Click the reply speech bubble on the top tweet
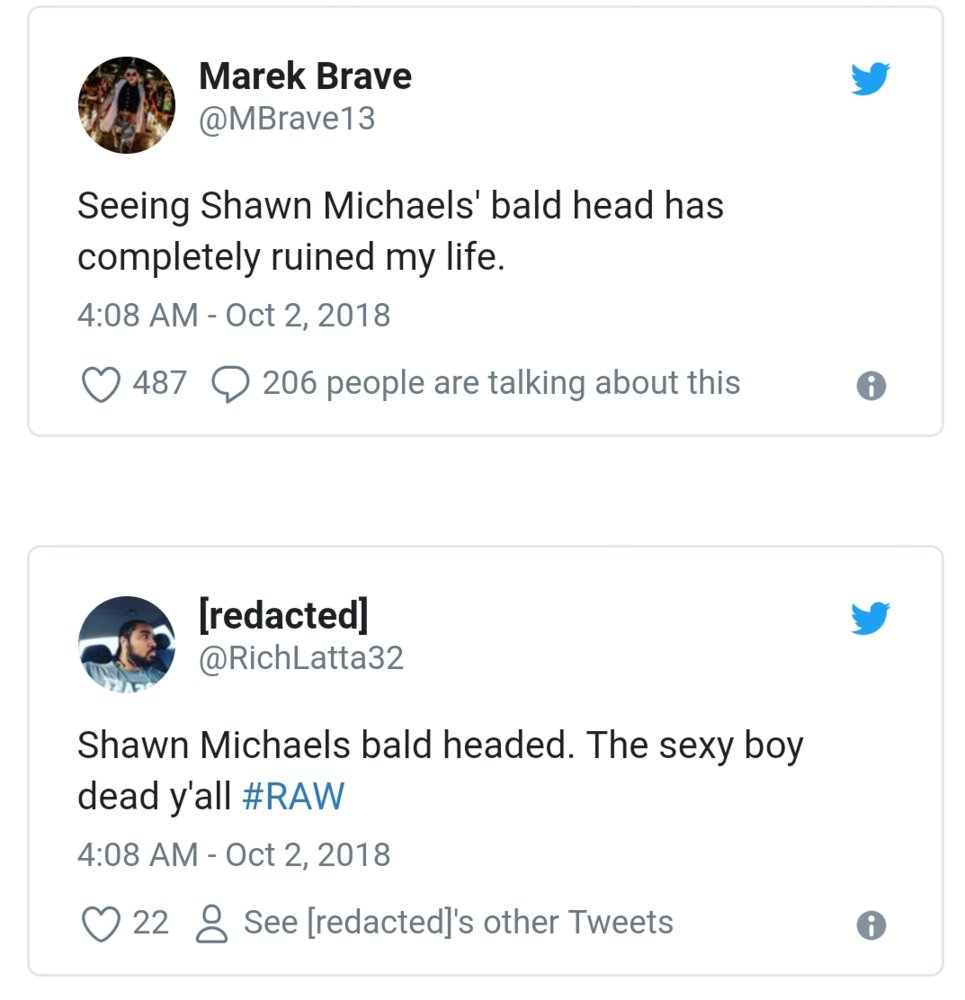Screen dimensions: 965x1000 point(231,382)
